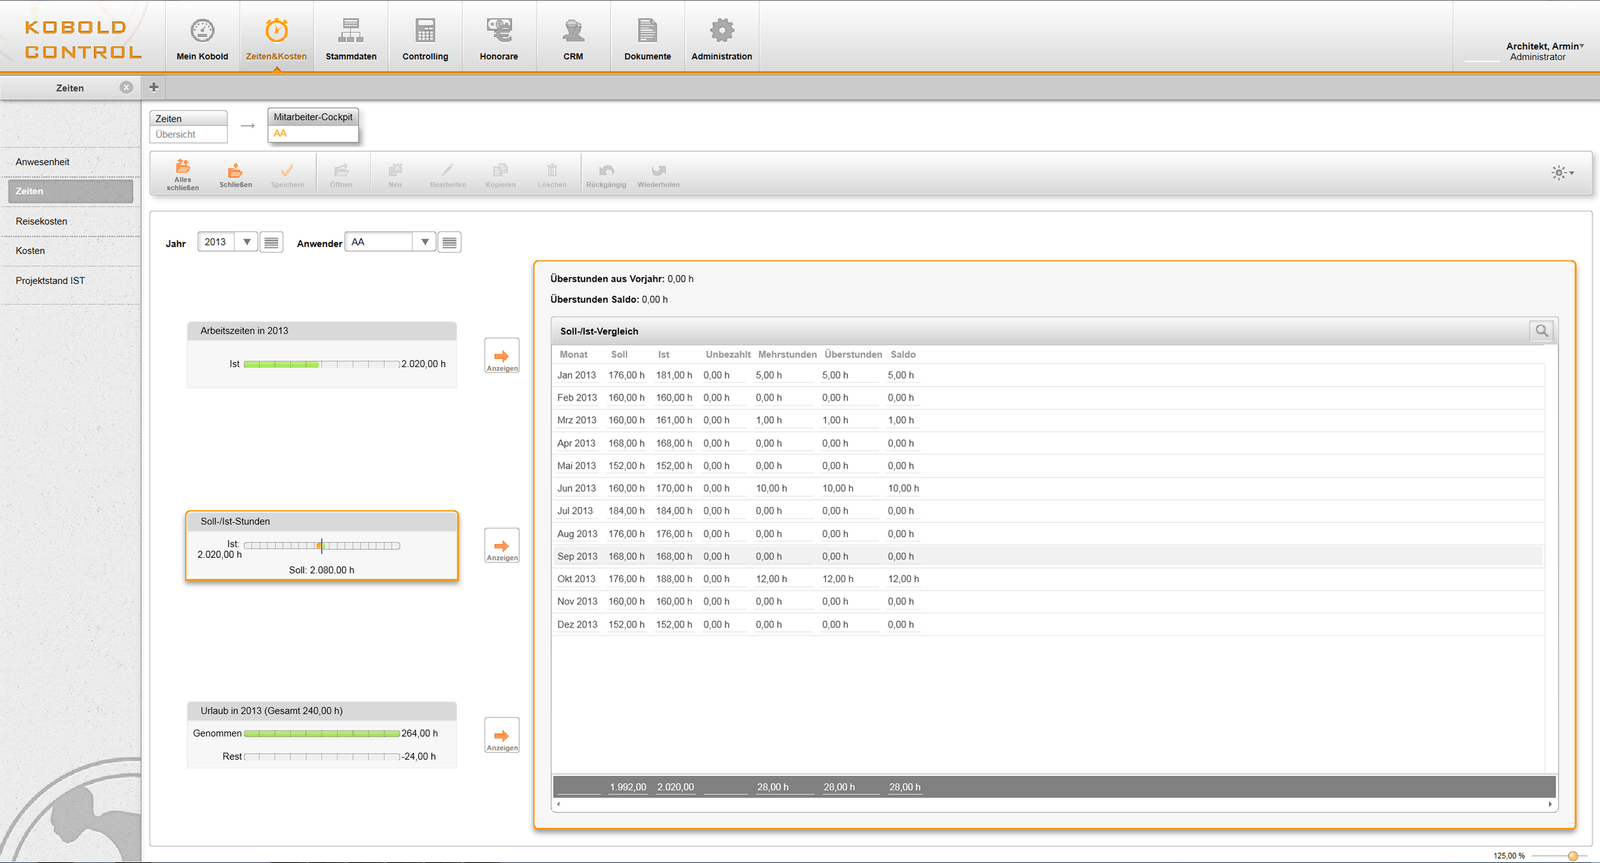Open the toolbar settings gear dropdown
The width and height of the screenshot is (1600, 863).
coord(1561,173)
